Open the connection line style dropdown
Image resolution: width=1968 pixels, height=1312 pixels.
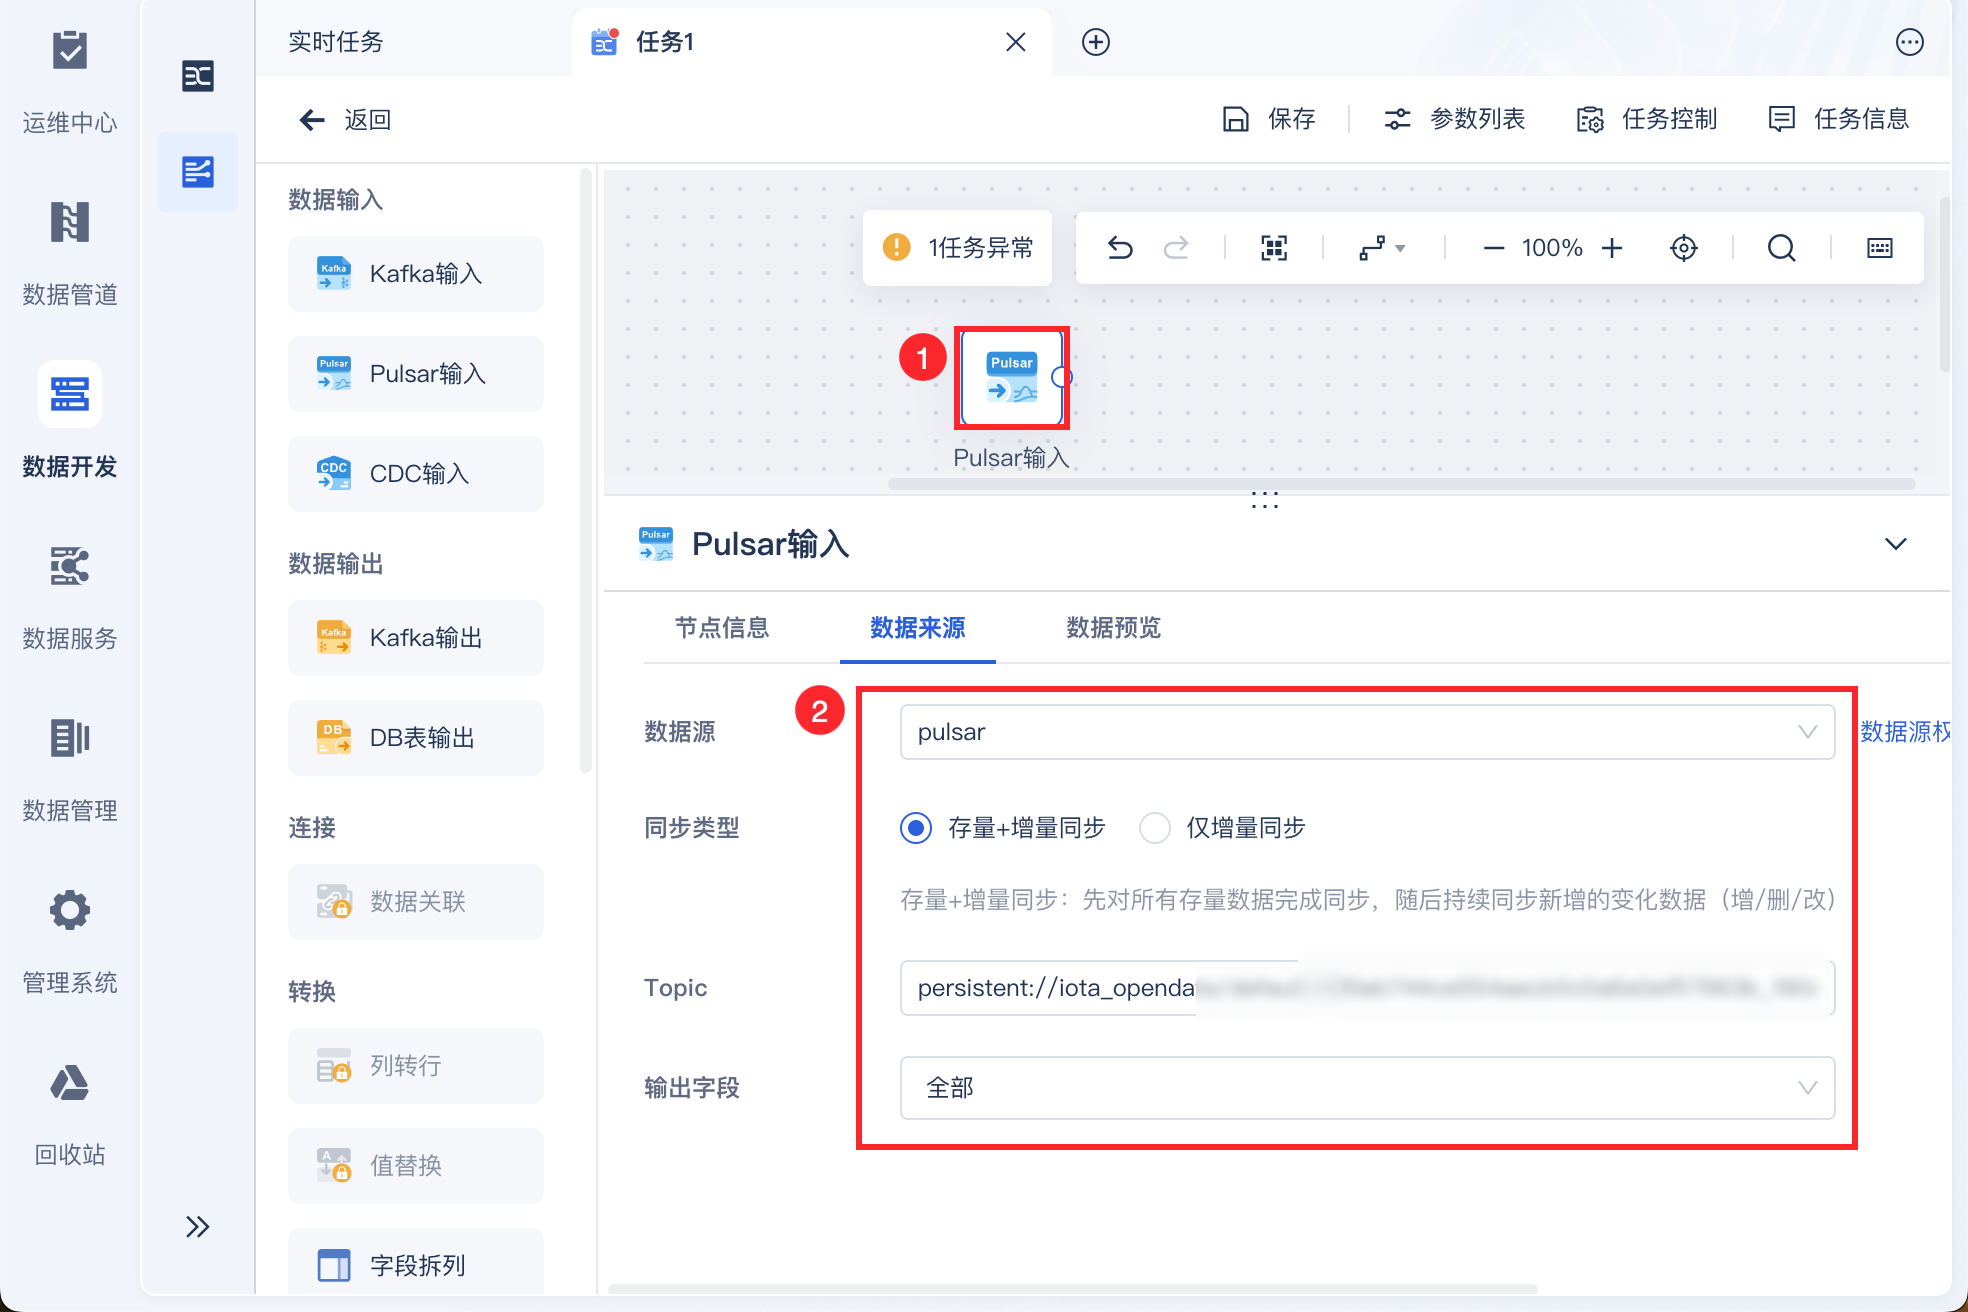pyautogui.click(x=1382, y=248)
